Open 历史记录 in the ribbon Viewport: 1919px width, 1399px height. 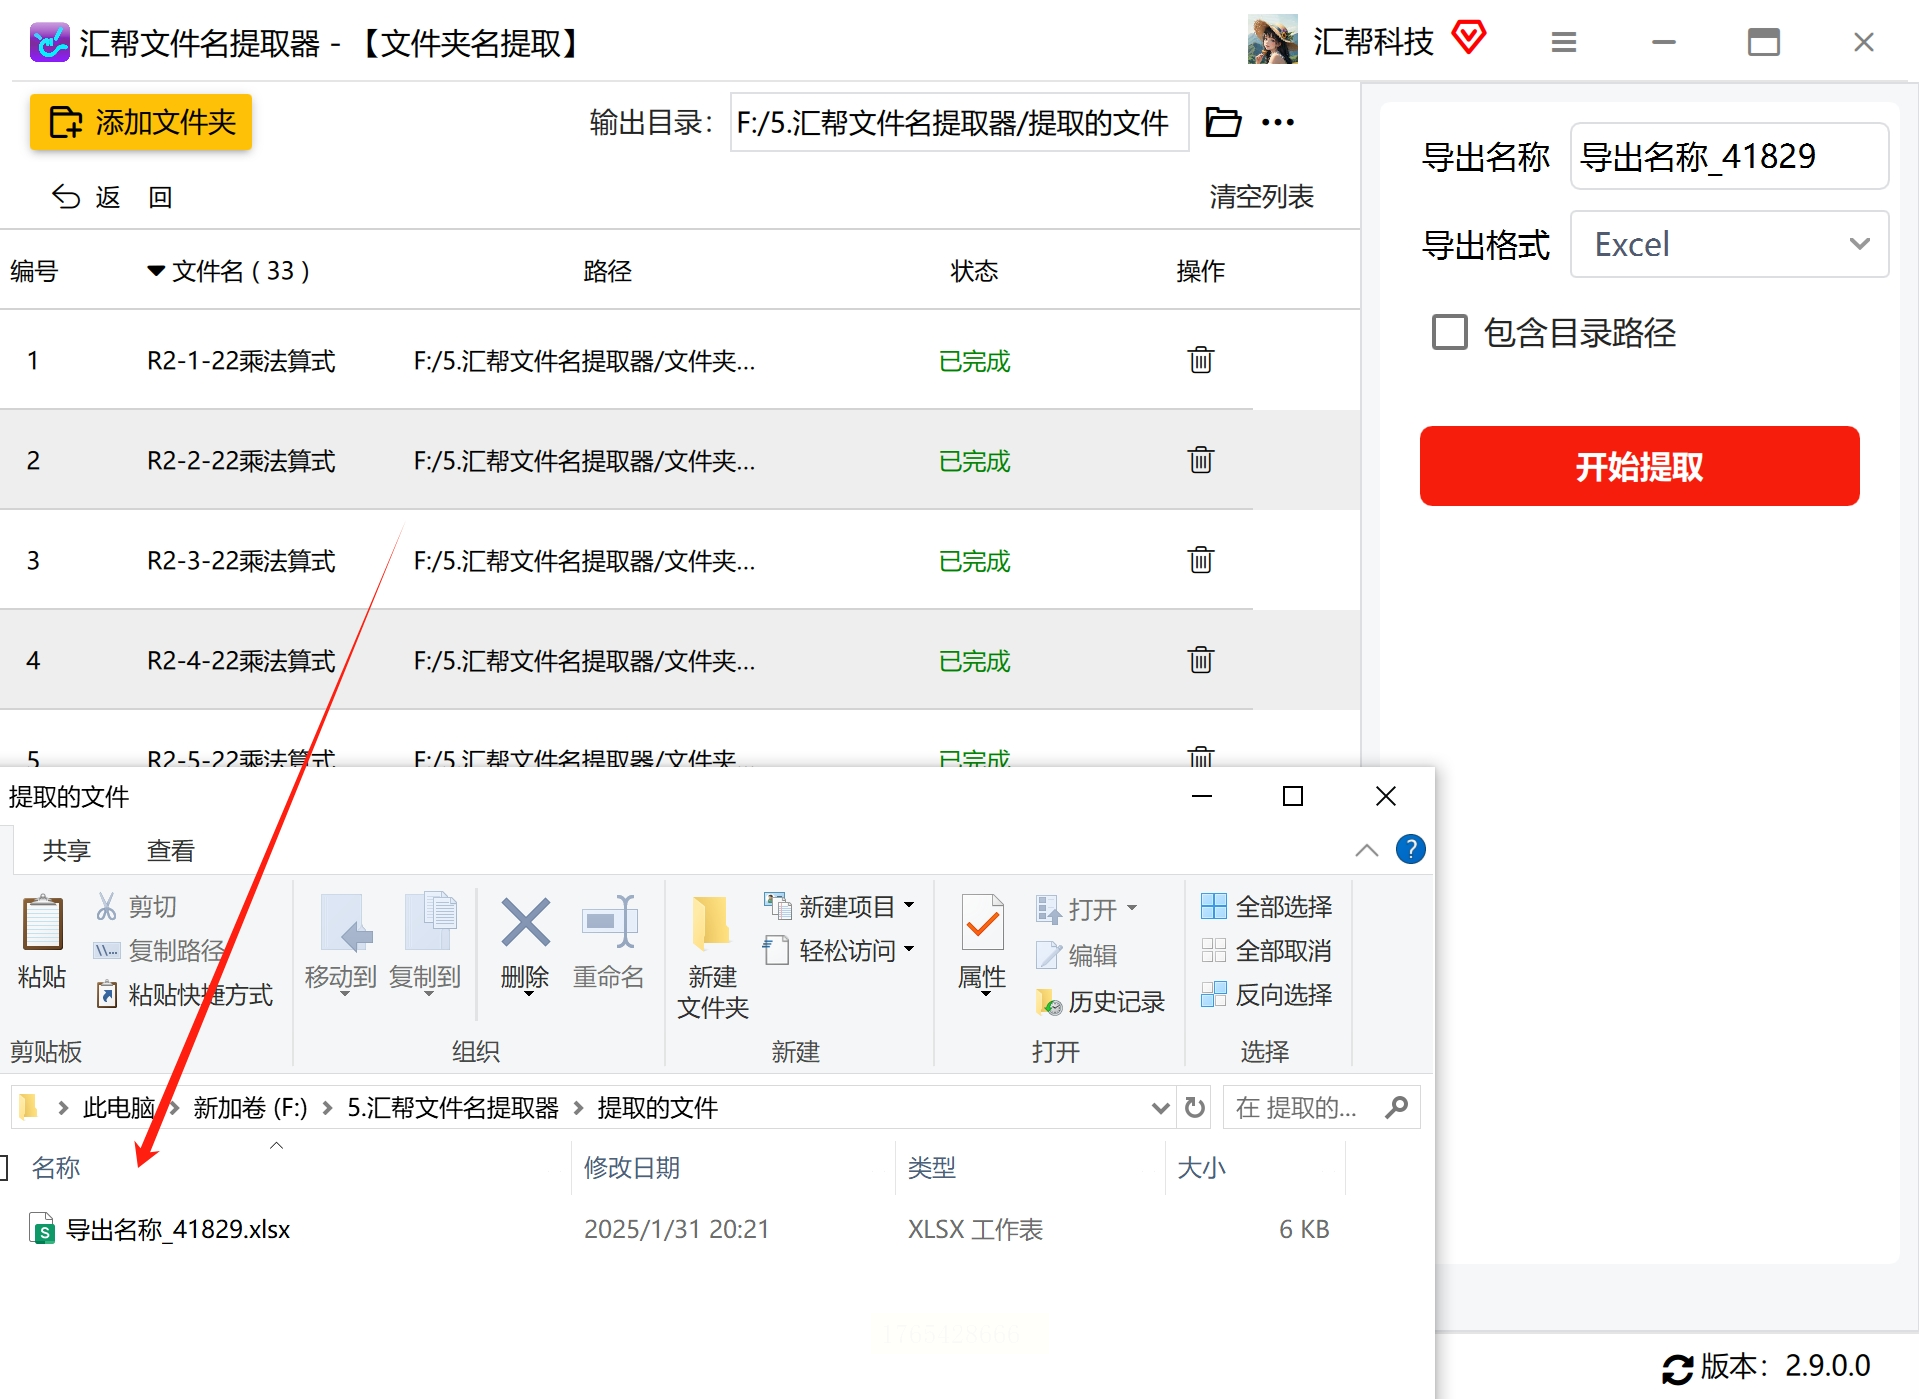point(1100,1001)
